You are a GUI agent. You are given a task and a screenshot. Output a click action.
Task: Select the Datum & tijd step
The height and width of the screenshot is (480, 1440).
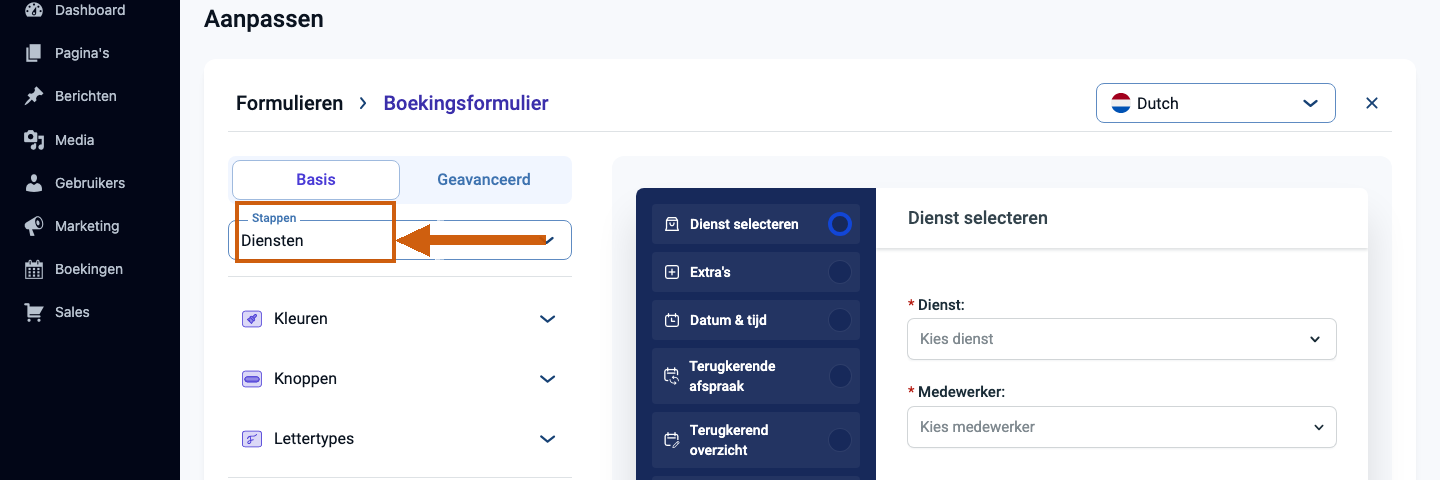click(x=756, y=320)
